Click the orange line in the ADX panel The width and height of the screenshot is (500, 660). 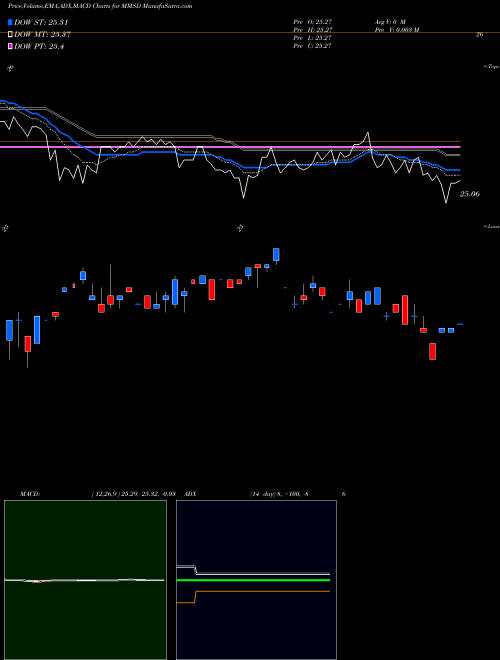click(253, 592)
